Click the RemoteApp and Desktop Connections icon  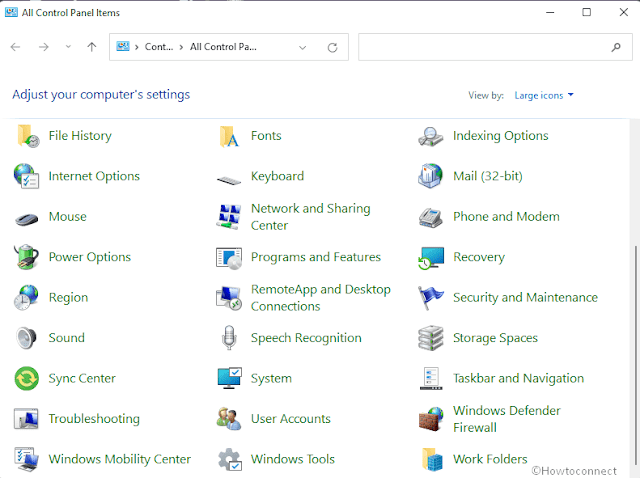tap(229, 298)
